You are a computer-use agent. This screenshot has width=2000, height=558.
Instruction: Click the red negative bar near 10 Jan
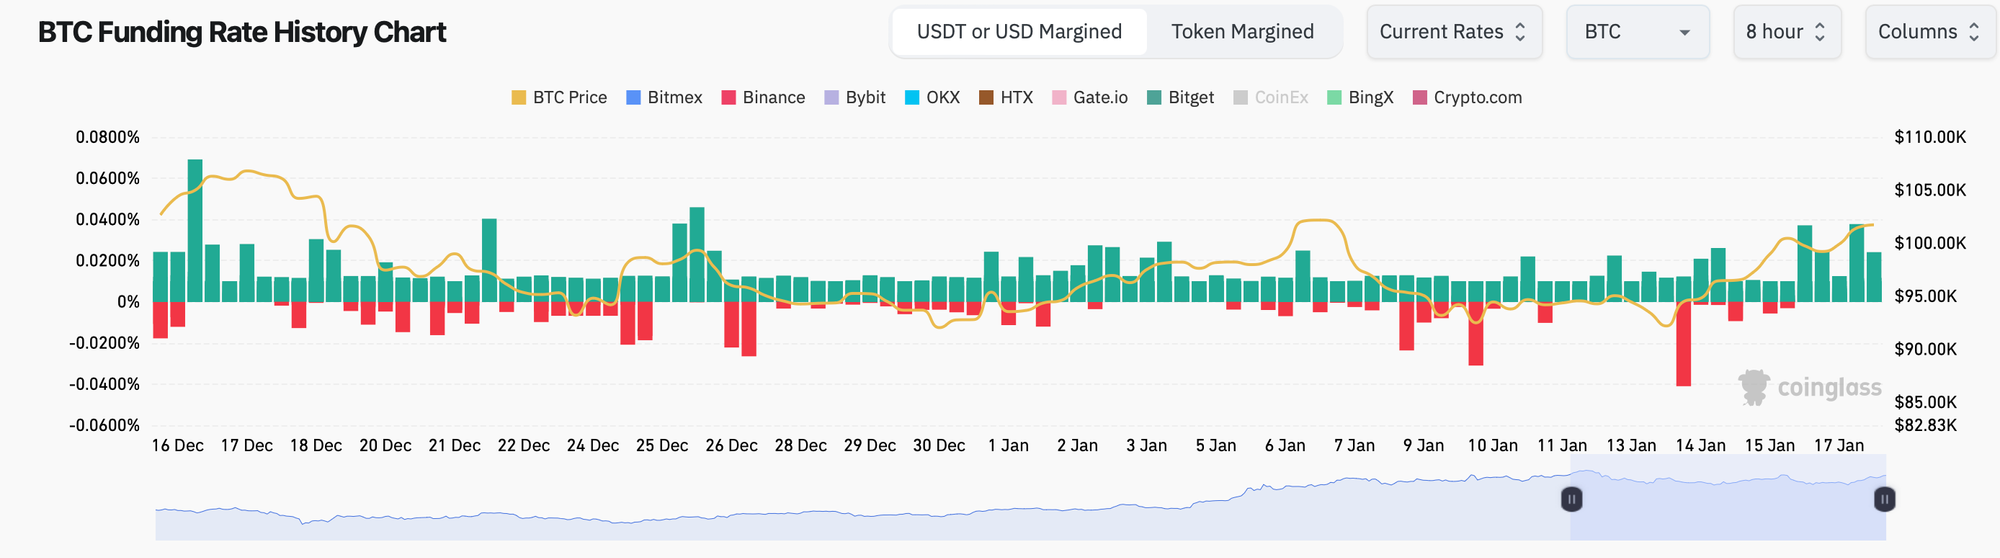(x=1476, y=333)
